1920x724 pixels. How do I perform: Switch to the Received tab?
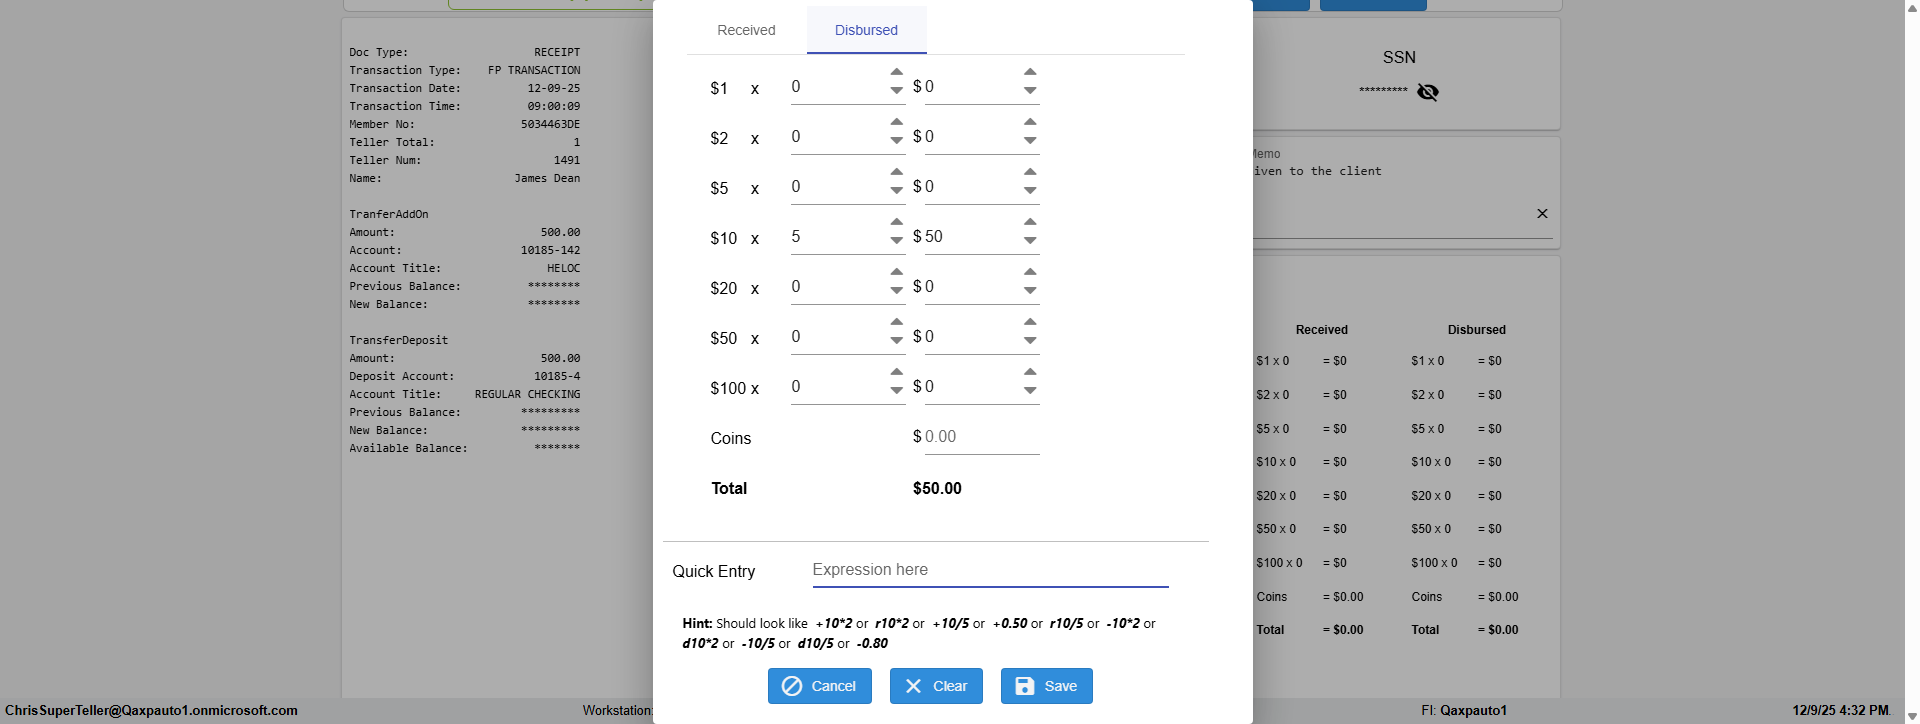coord(746,30)
